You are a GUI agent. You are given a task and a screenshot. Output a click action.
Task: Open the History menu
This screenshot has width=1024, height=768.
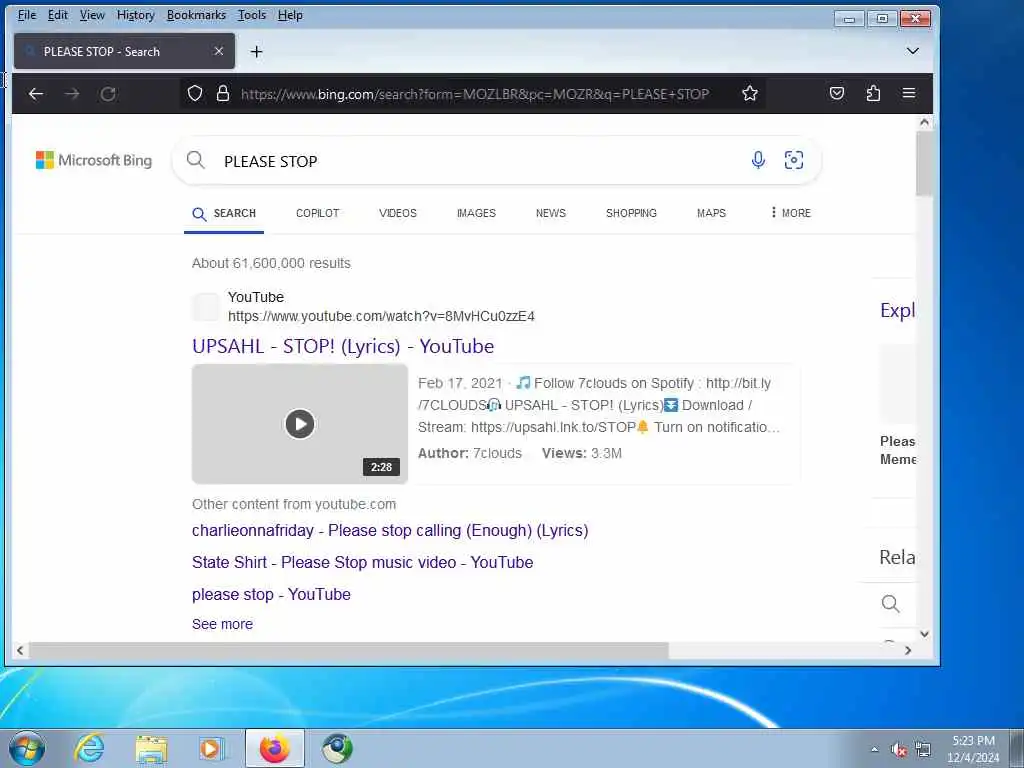135,15
